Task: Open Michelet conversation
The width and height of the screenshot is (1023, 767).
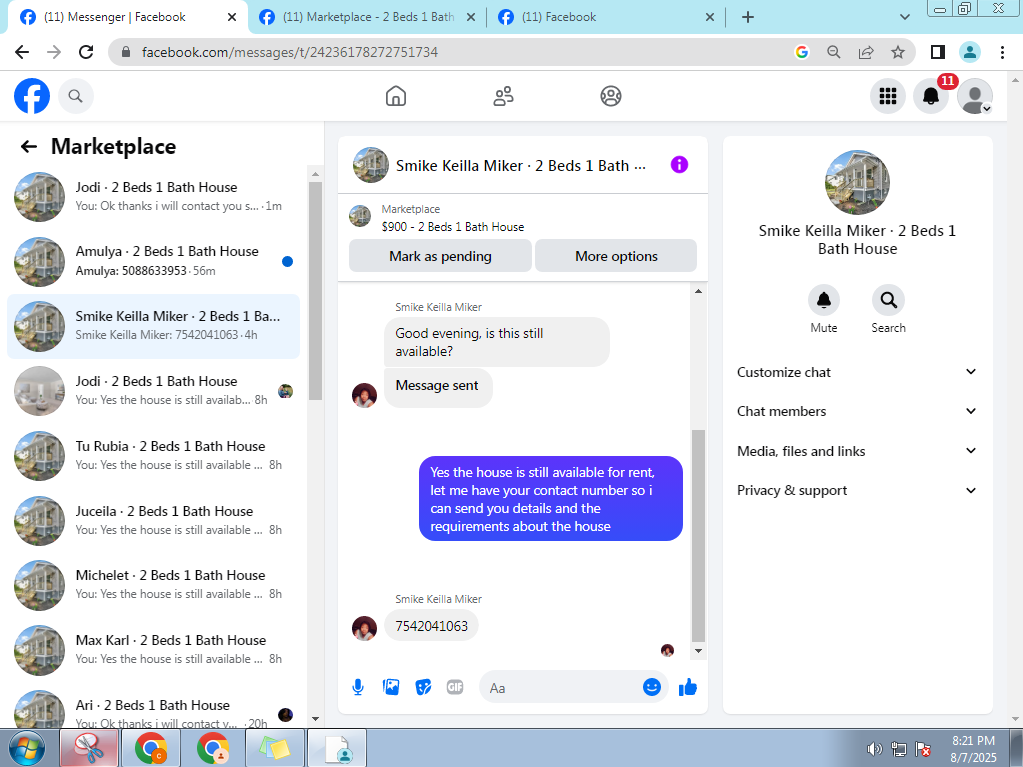Action: (x=153, y=584)
